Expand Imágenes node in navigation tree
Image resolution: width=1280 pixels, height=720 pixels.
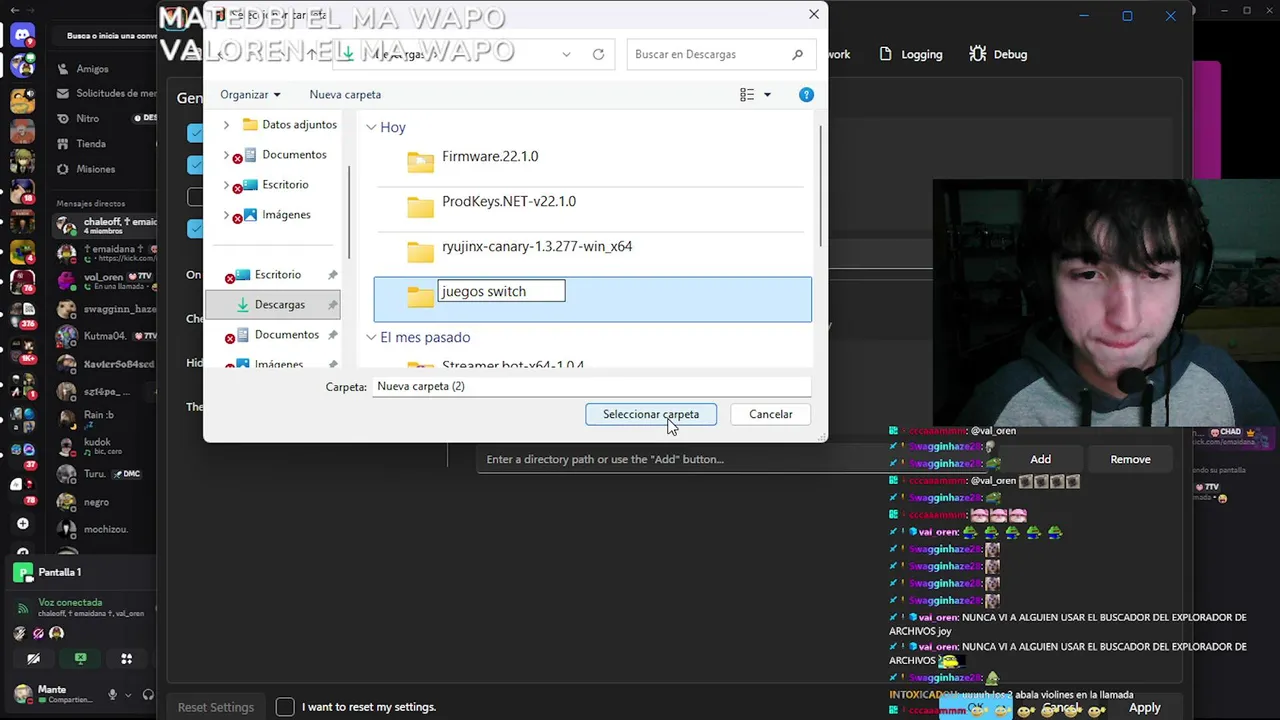coord(226,215)
